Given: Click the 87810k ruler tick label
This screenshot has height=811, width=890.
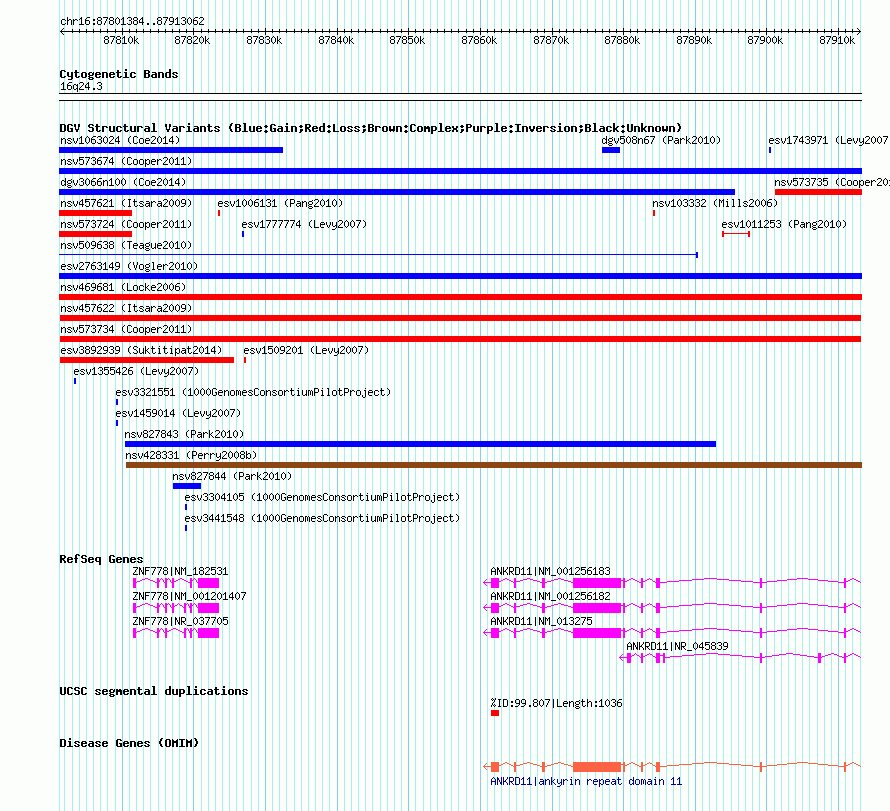Looking at the screenshot, I should (121, 40).
